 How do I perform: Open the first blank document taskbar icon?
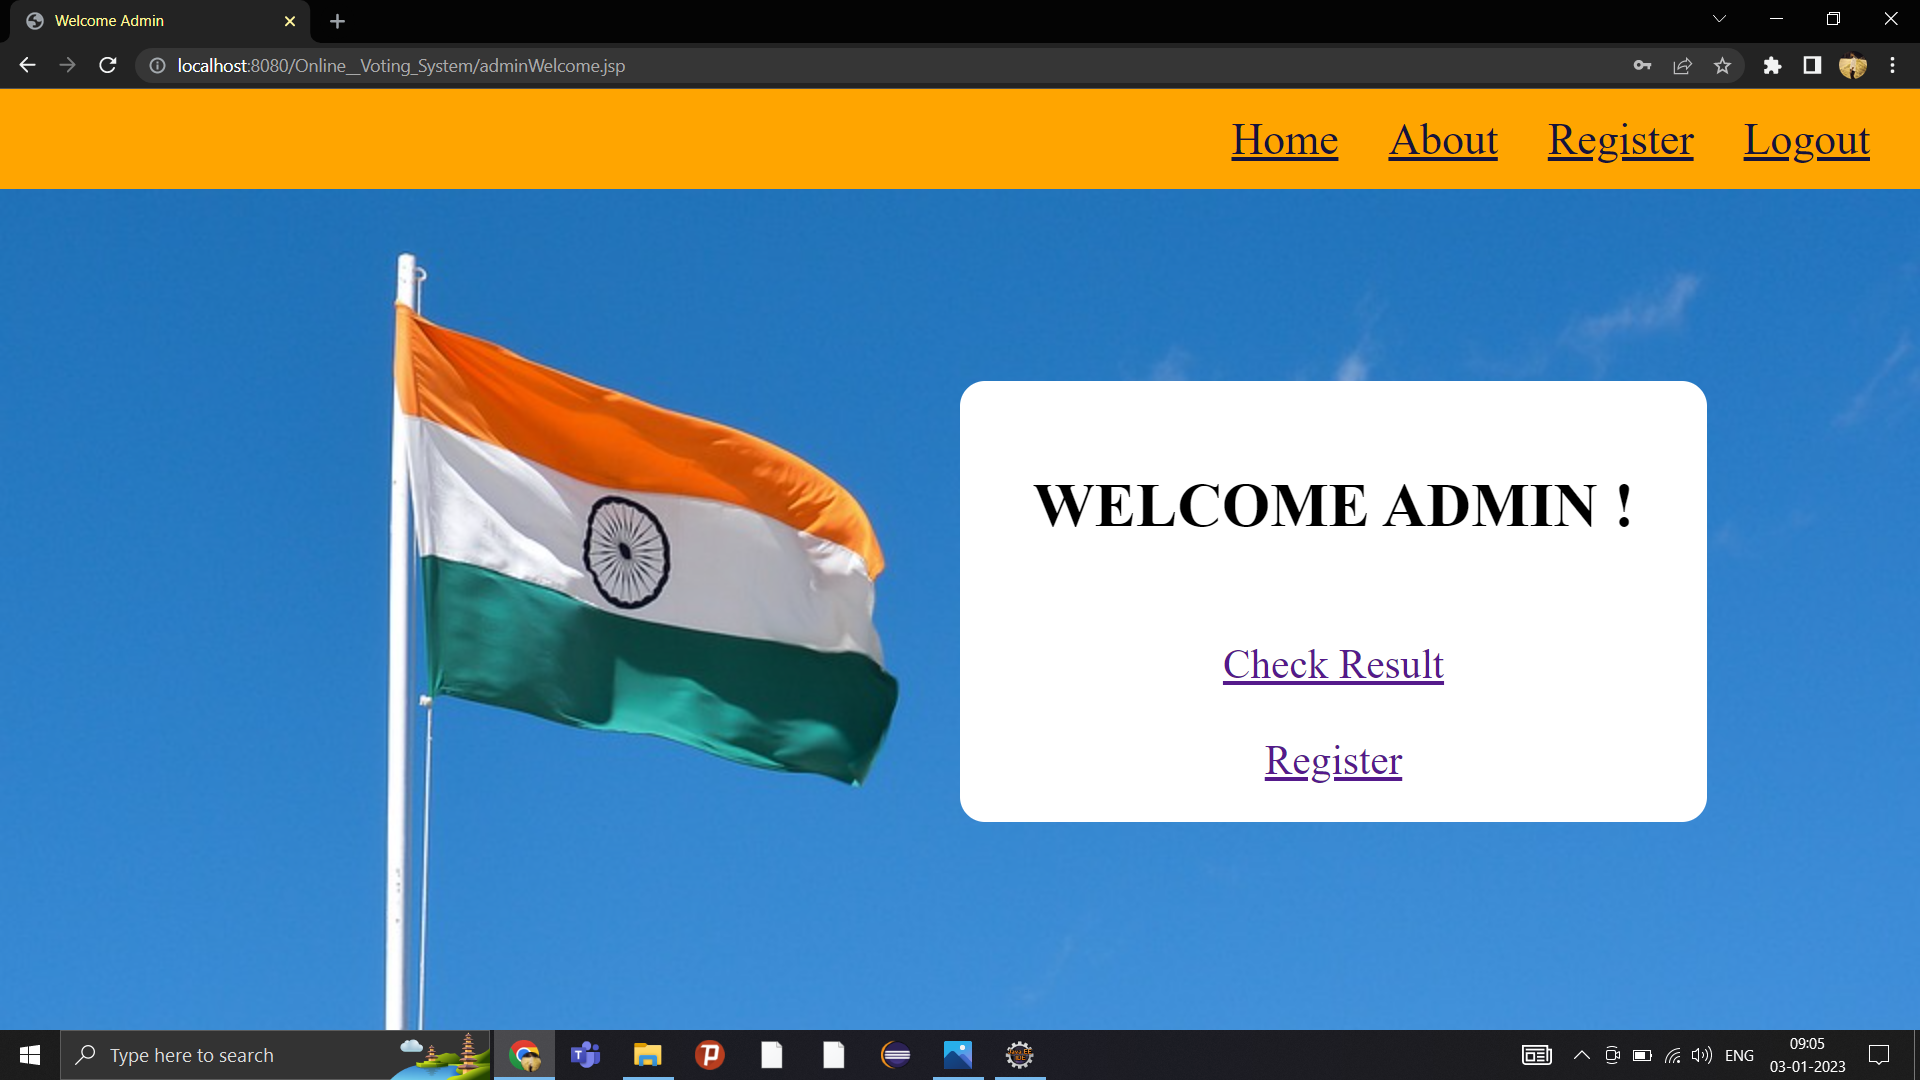pos(772,1055)
